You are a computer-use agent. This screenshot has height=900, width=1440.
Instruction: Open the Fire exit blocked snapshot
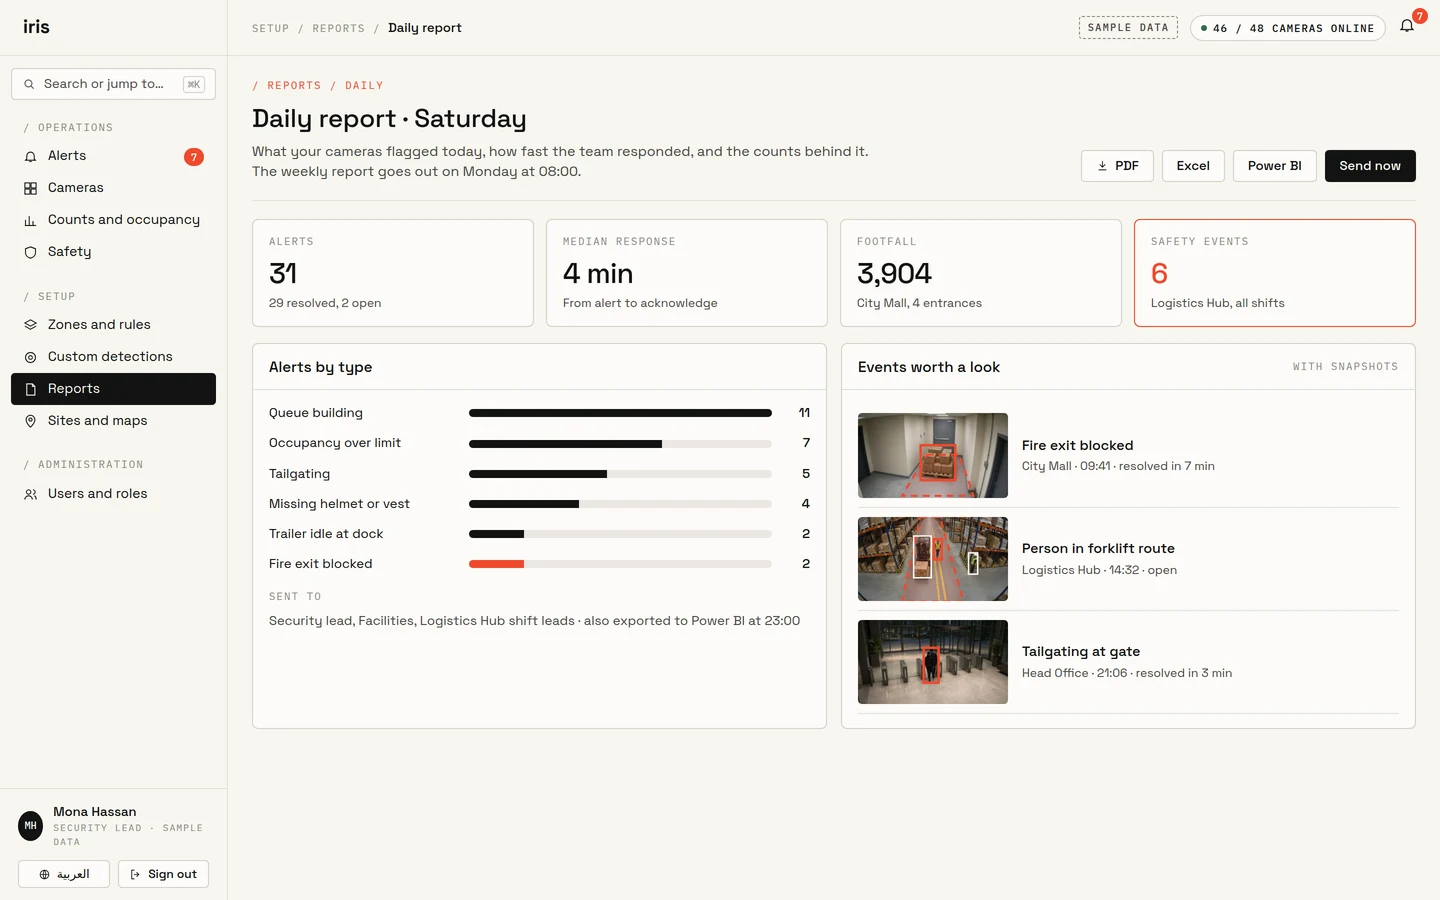[x=933, y=455]
